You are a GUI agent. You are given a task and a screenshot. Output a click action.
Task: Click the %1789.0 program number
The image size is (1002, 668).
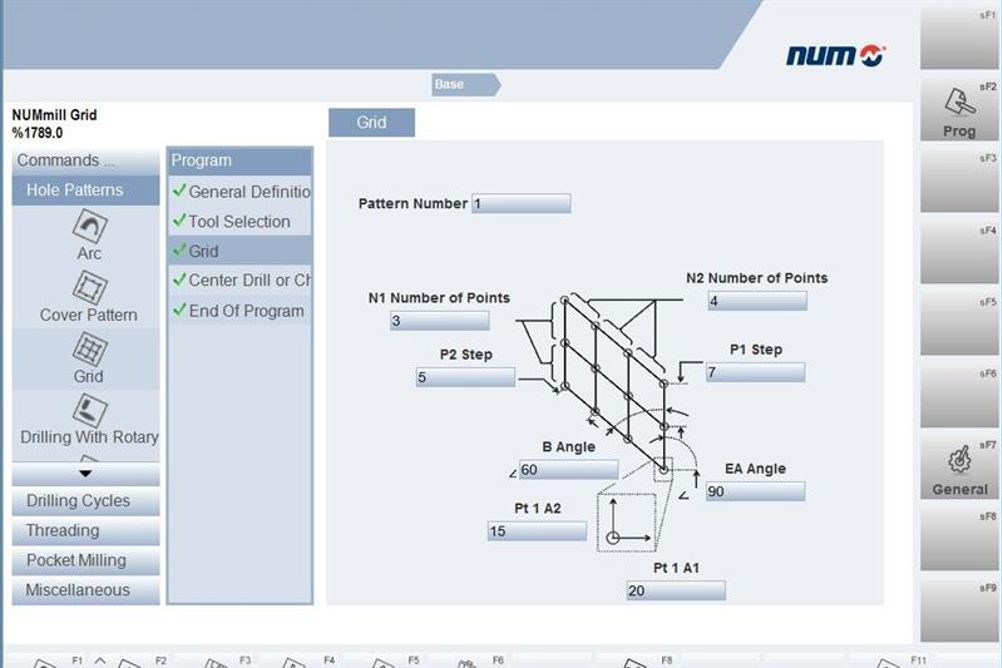pos(37,133)
